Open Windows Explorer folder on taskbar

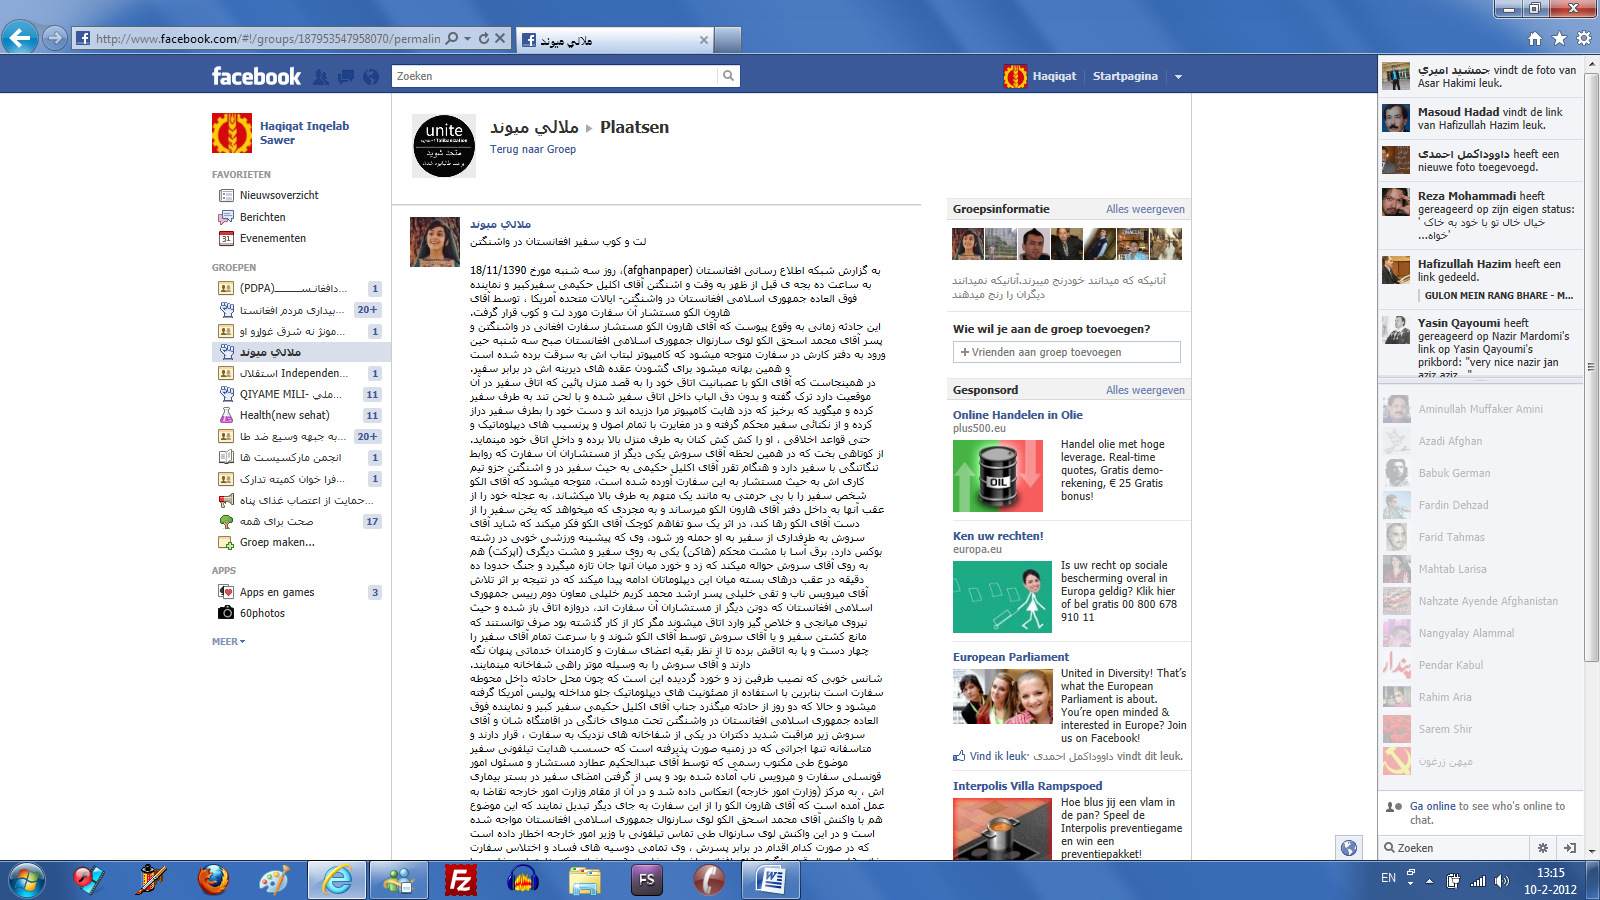[585, 880]
